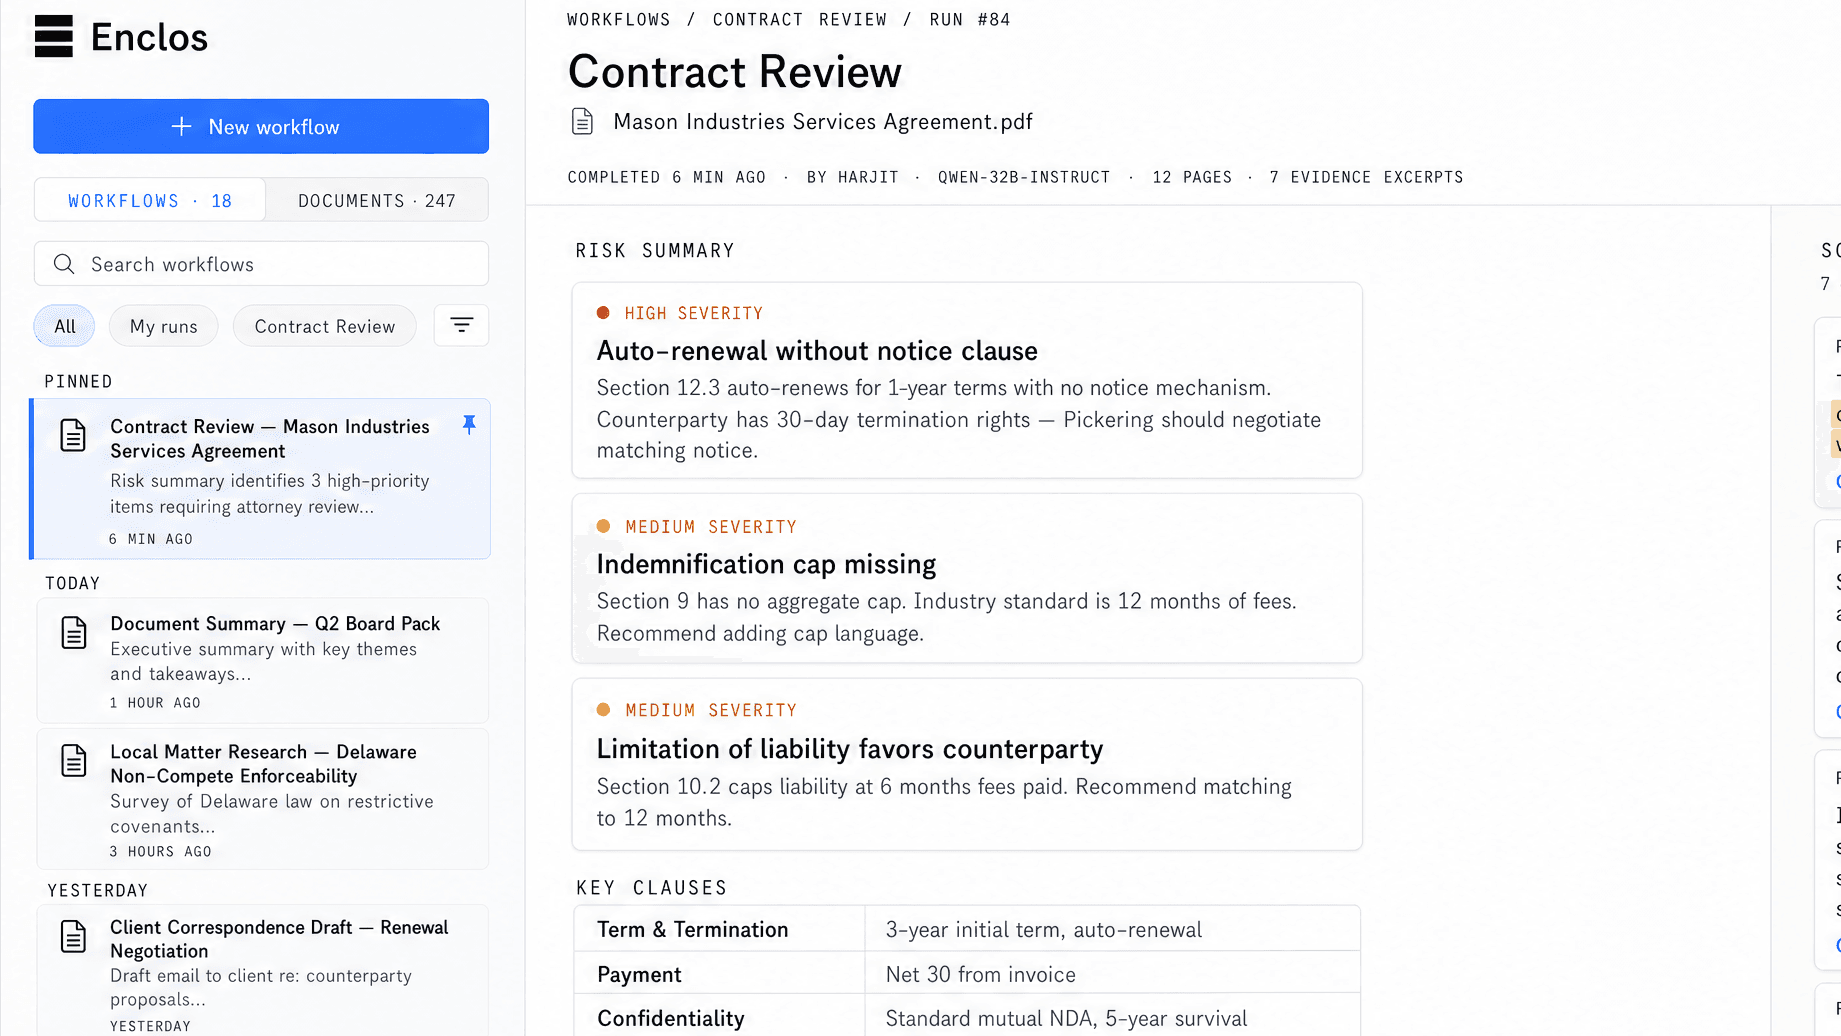
Task: Select the All filter chip
Action: click(x=65, y=326)
